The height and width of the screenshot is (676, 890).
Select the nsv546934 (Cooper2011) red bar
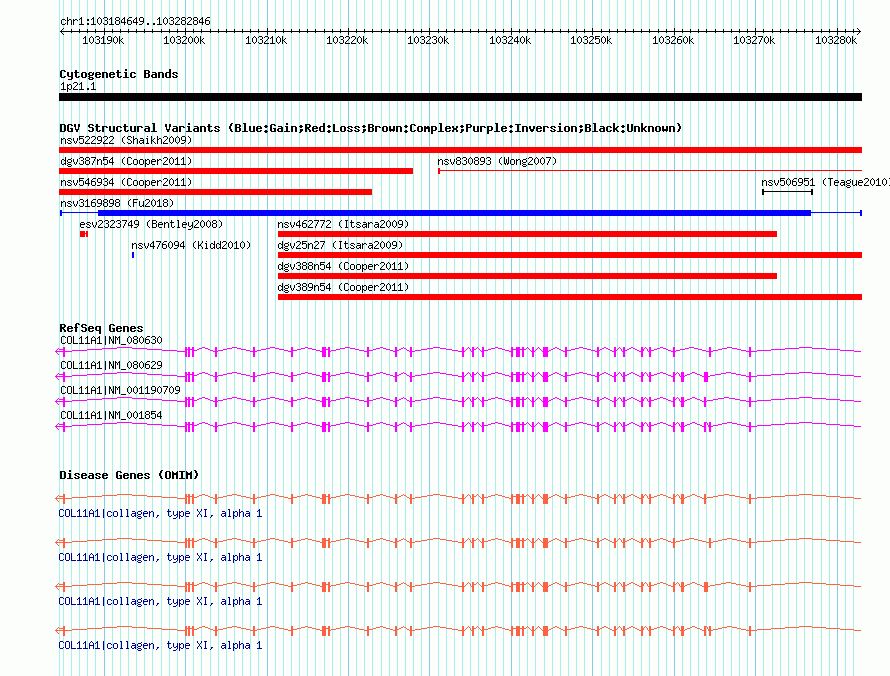coord(216,192)
